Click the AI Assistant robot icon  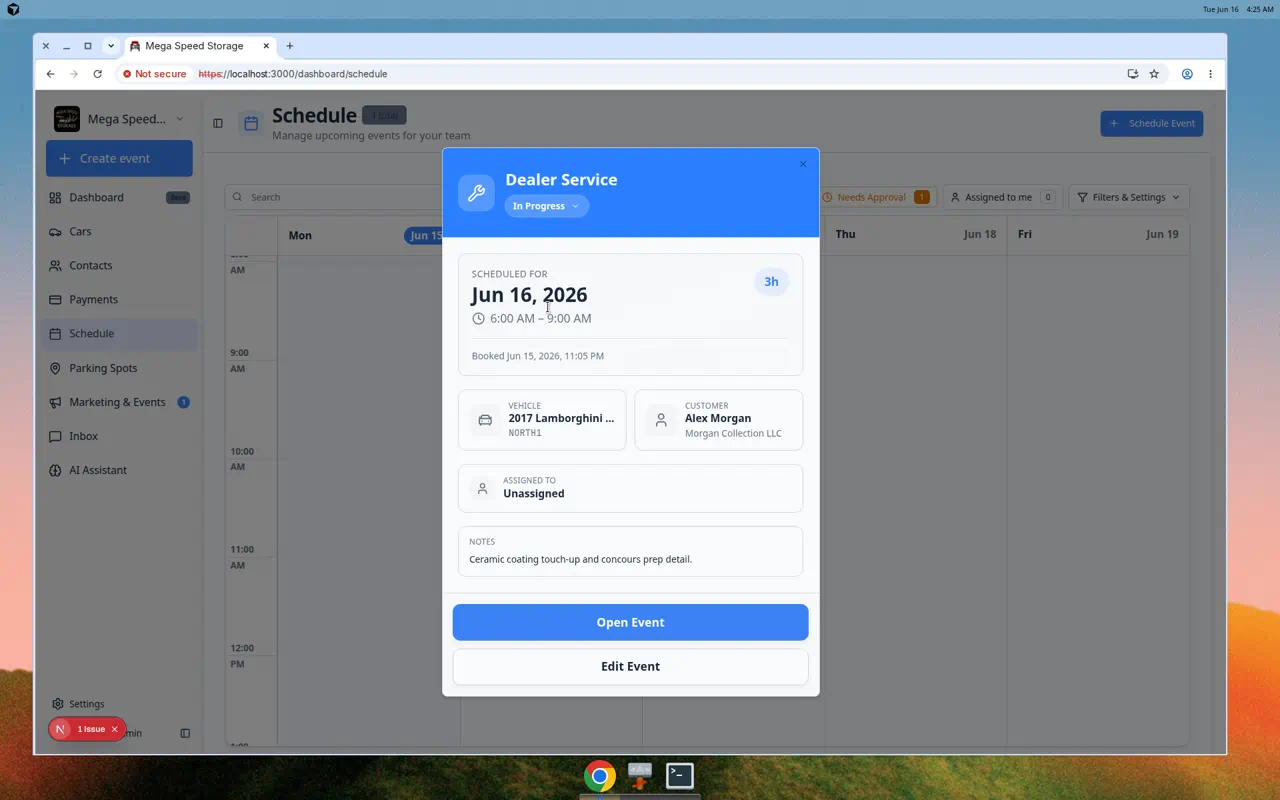55,470
